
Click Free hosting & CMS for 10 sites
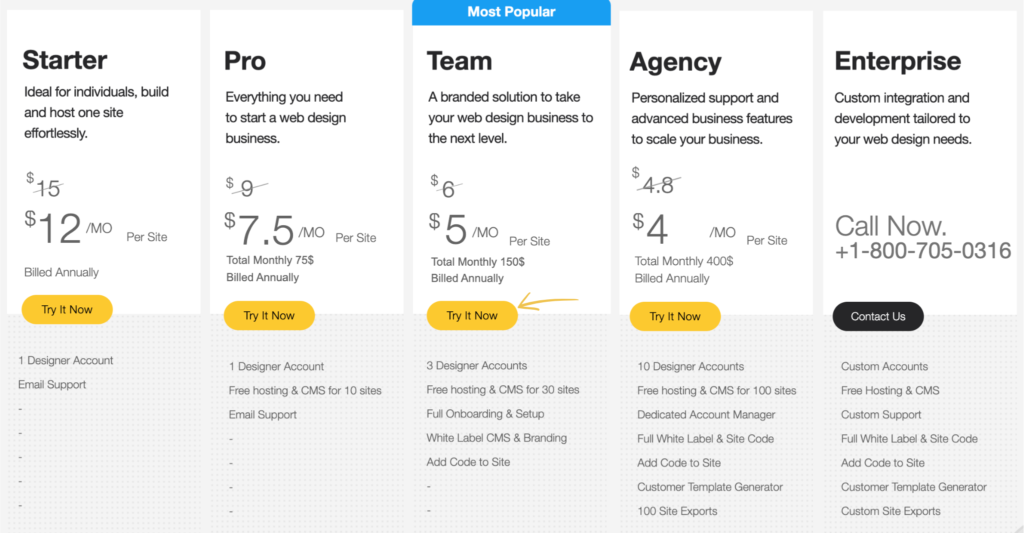point(305,391)
